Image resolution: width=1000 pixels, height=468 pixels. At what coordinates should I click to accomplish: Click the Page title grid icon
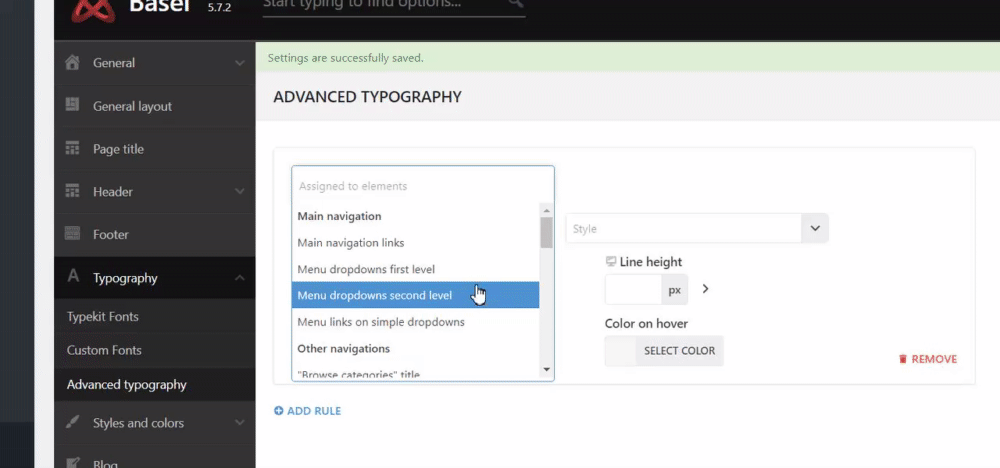(72, 149)
